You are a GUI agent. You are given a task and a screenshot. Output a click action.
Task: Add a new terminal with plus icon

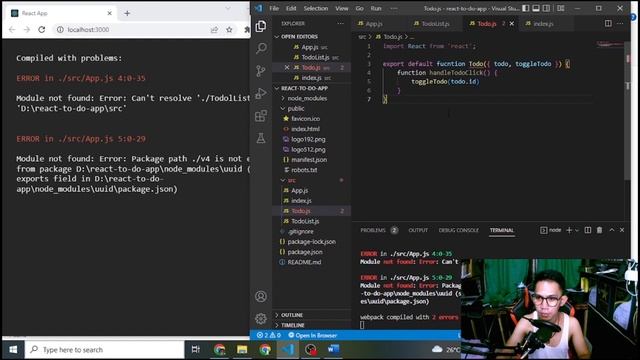click(569, 230)
